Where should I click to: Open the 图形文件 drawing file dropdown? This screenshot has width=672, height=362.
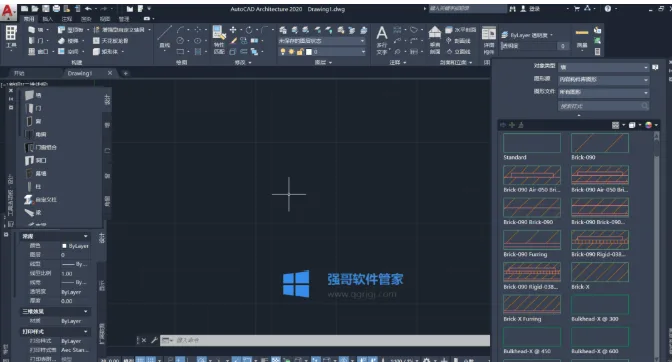tap(603, 92)
